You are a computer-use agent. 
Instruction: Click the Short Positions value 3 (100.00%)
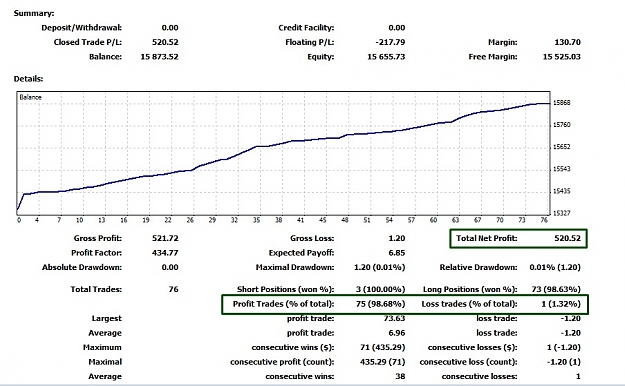(x=380, y=289)
